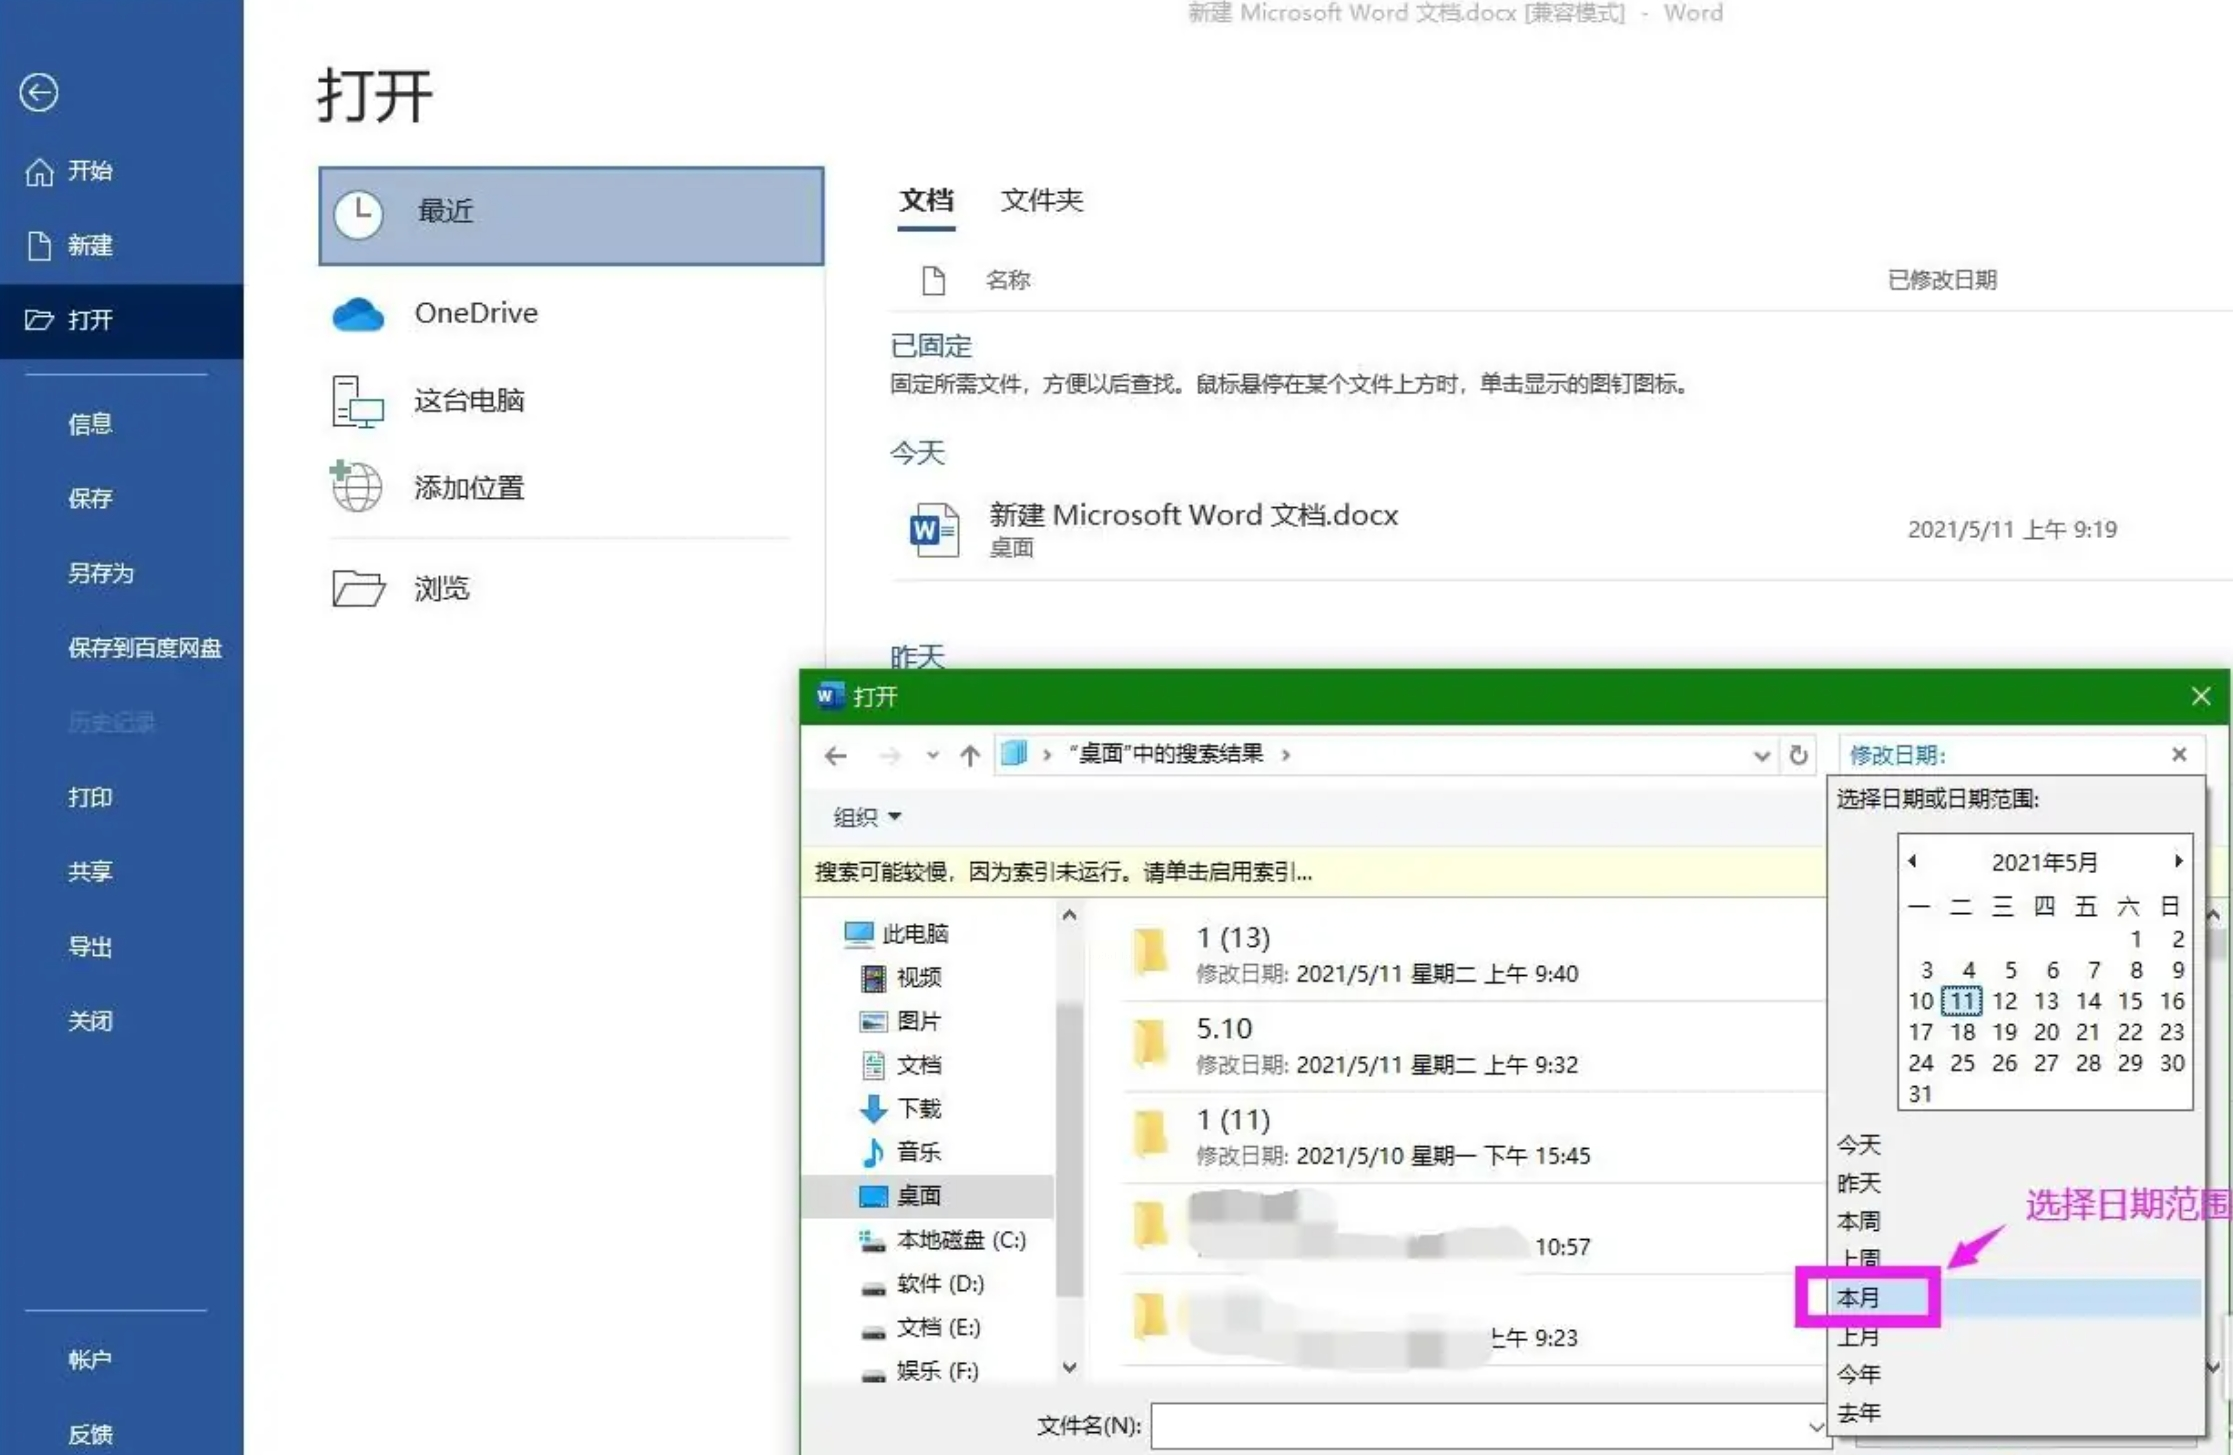Click the refresh icon in address bar

pos(1798,755)
